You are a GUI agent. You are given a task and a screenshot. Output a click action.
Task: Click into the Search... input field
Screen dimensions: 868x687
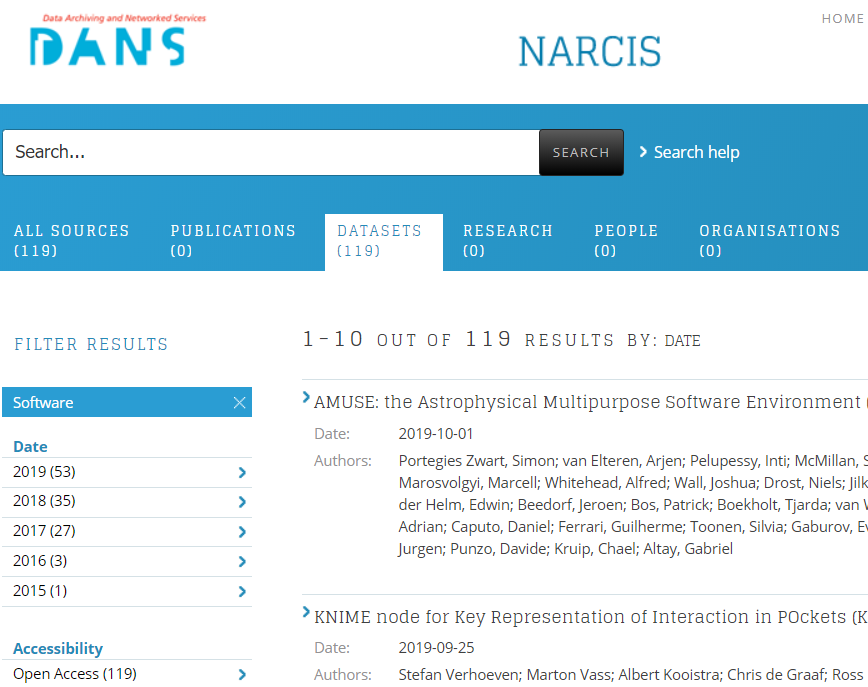[x=271, y=152]
